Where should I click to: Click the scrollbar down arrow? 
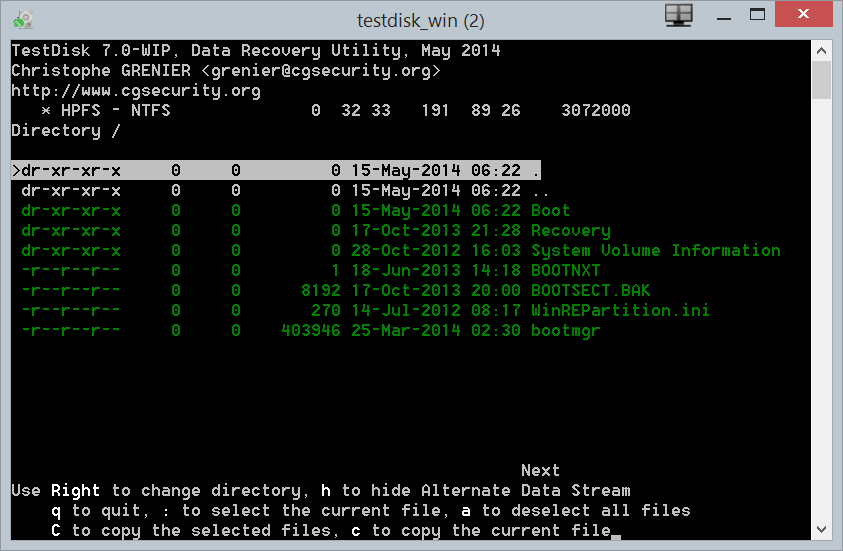tap(821, 530)
